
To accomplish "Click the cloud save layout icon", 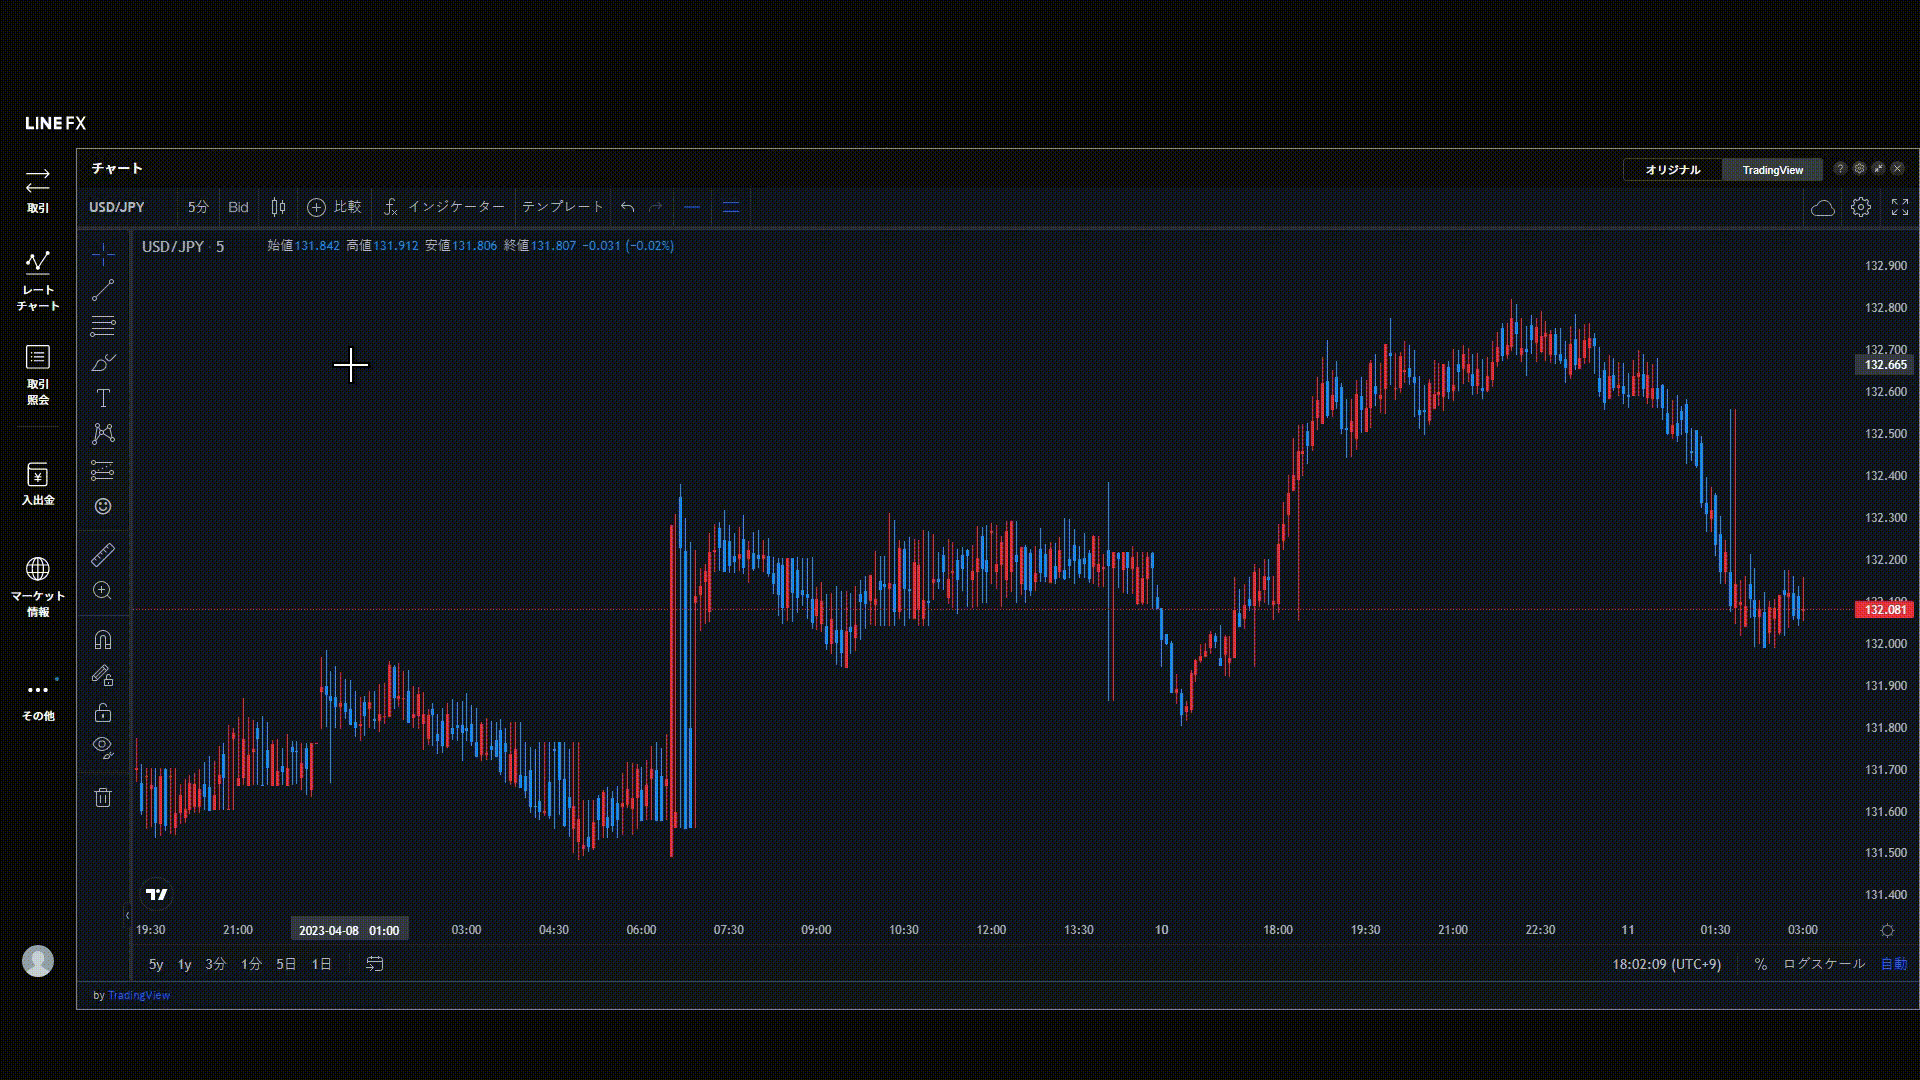I will pos(1822,207).
